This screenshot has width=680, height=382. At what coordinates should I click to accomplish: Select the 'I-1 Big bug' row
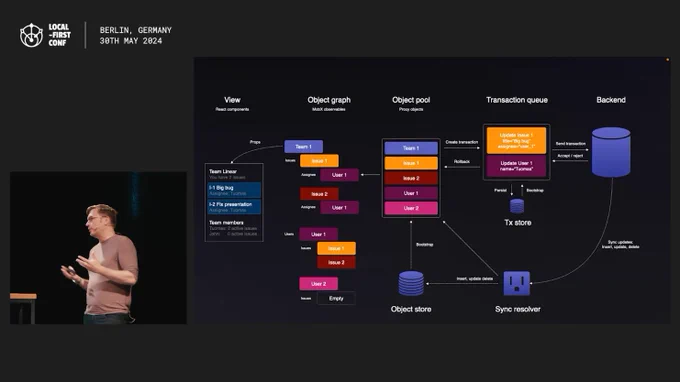click(x=234, y=190)
